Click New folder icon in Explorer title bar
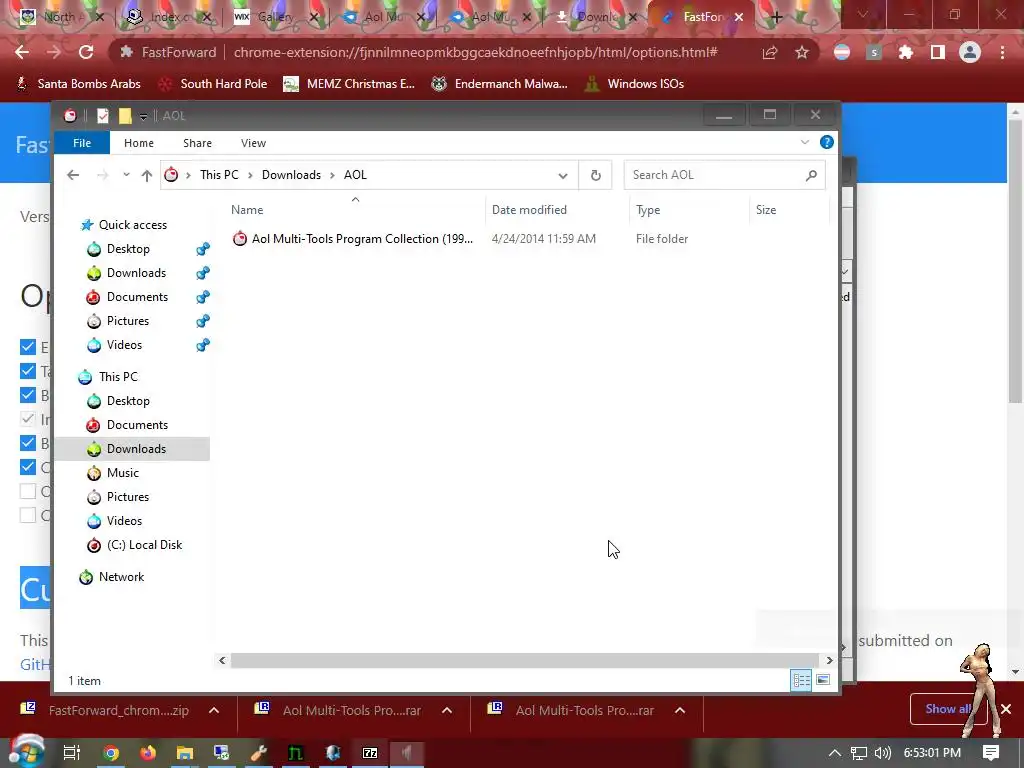The image size is (1024, 768). click(125, 116)
